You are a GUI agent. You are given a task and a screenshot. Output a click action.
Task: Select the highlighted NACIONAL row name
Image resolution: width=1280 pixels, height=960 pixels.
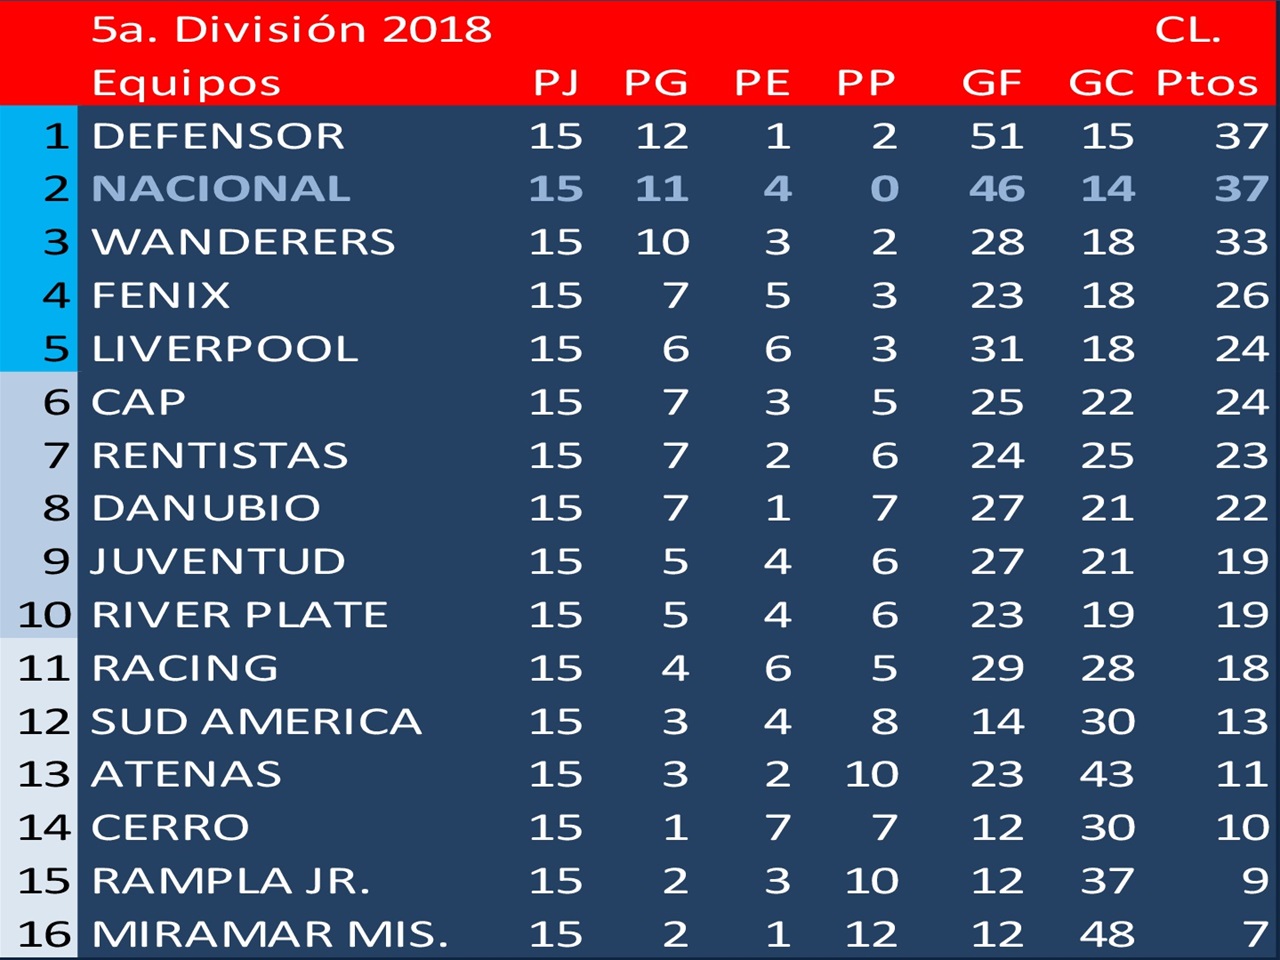click(x=221, y=189)
